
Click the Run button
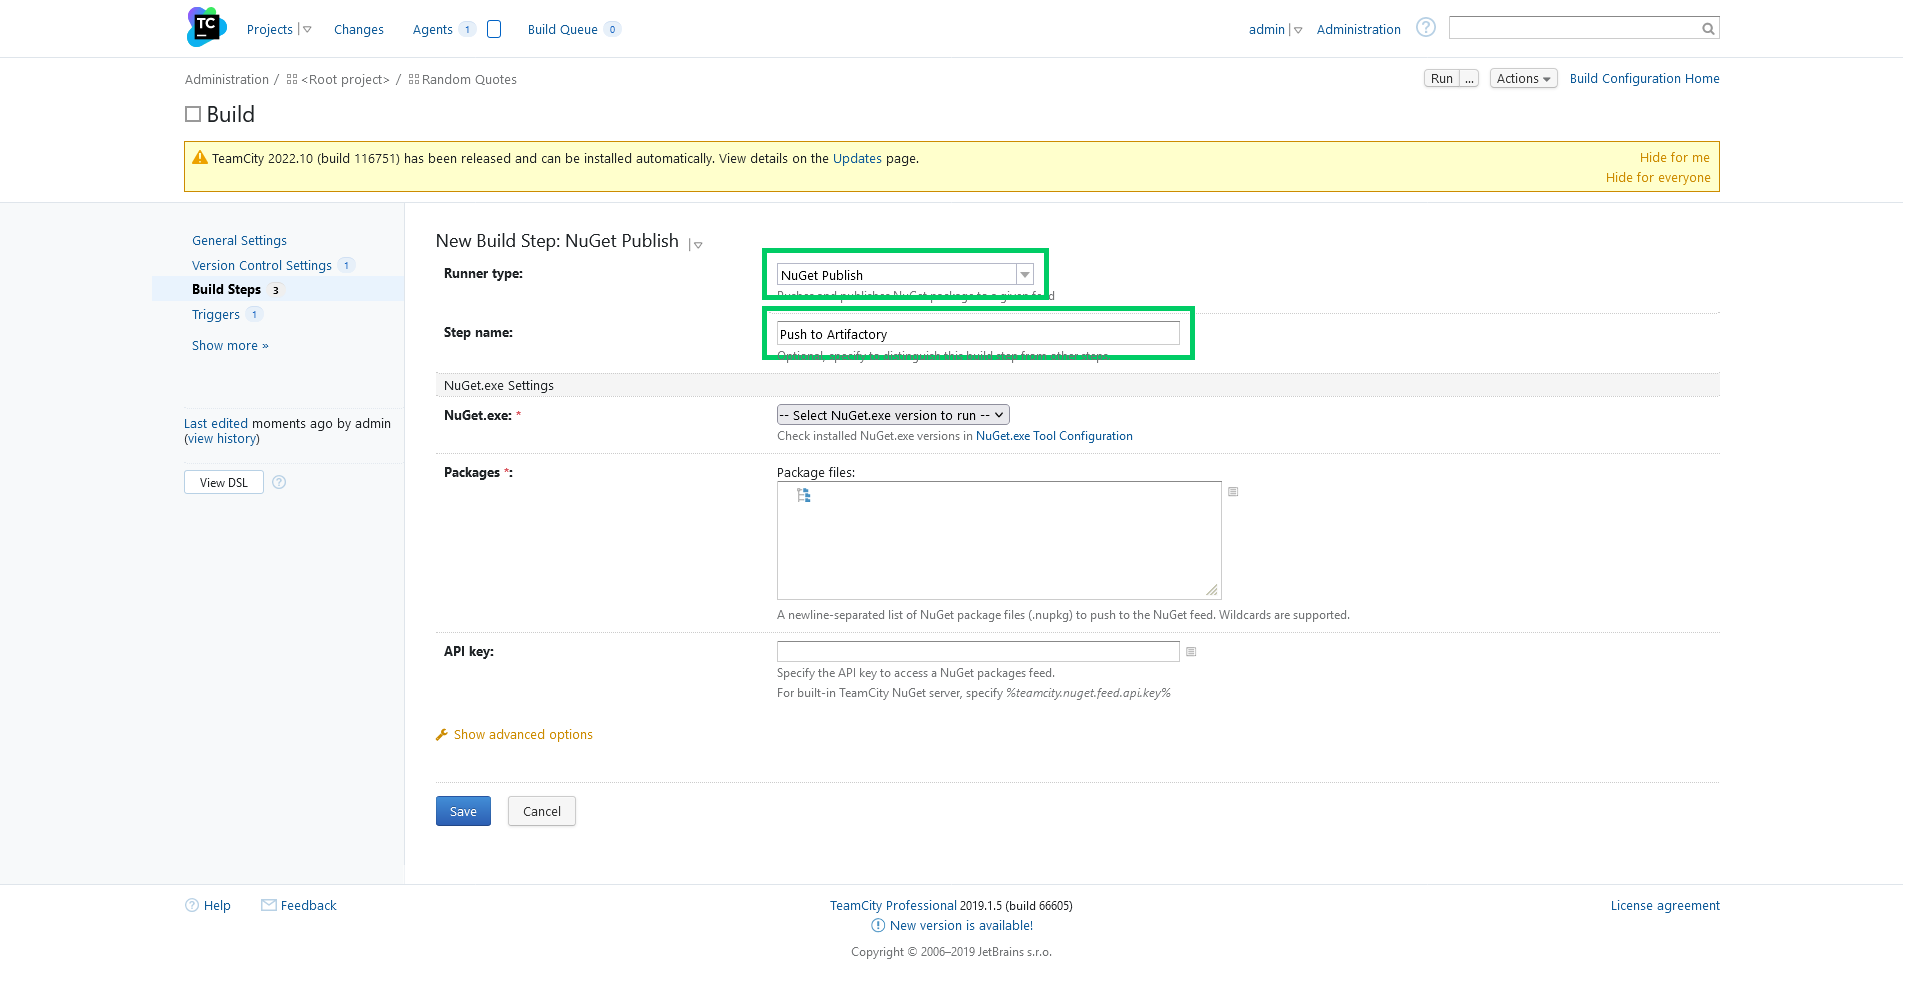click(x=1441, y=79)
